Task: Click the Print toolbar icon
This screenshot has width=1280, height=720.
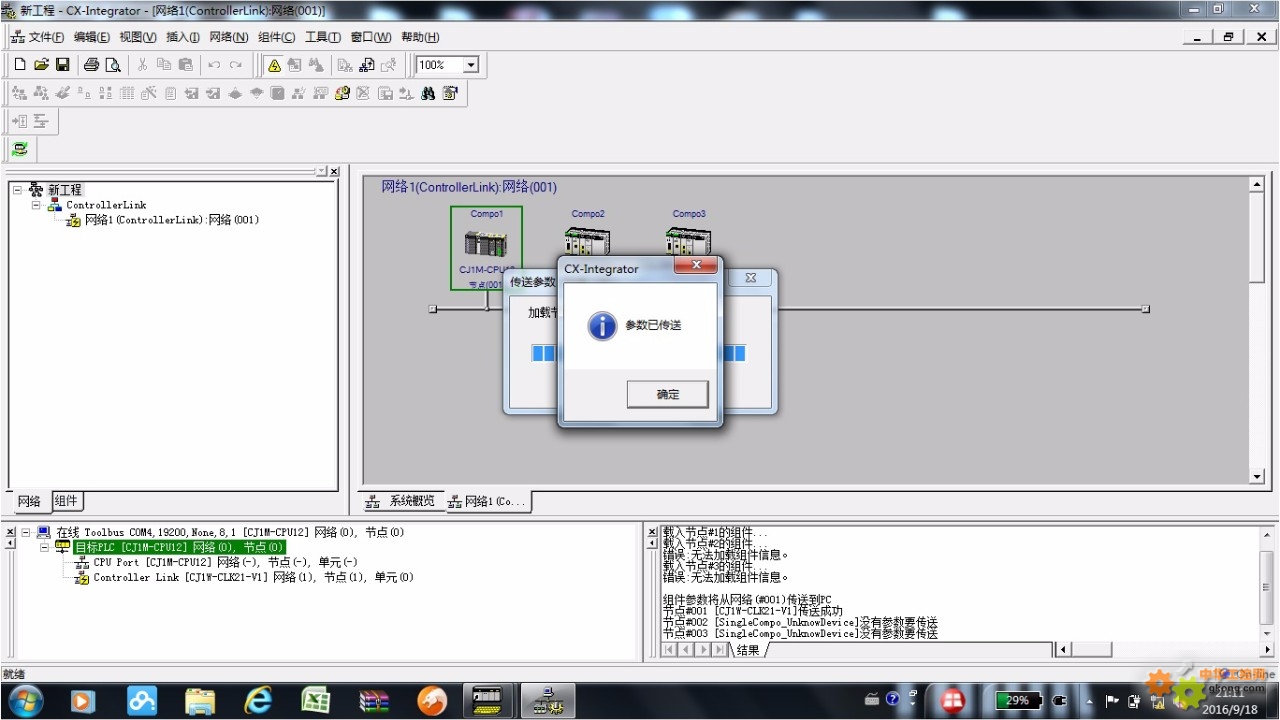Action: [x=91, y=65]
